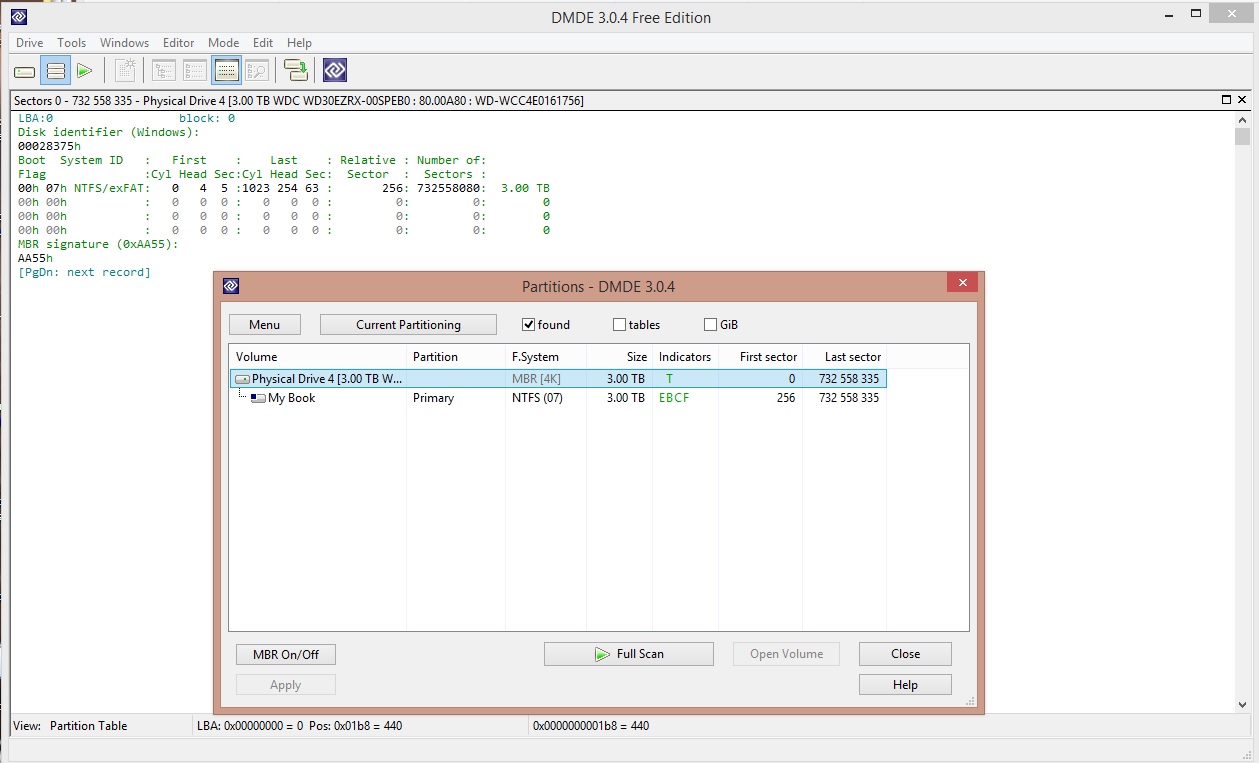This screenshot has width=1259, height=763.
Task: Sort by the Volume column header
Action: (318, 357)
